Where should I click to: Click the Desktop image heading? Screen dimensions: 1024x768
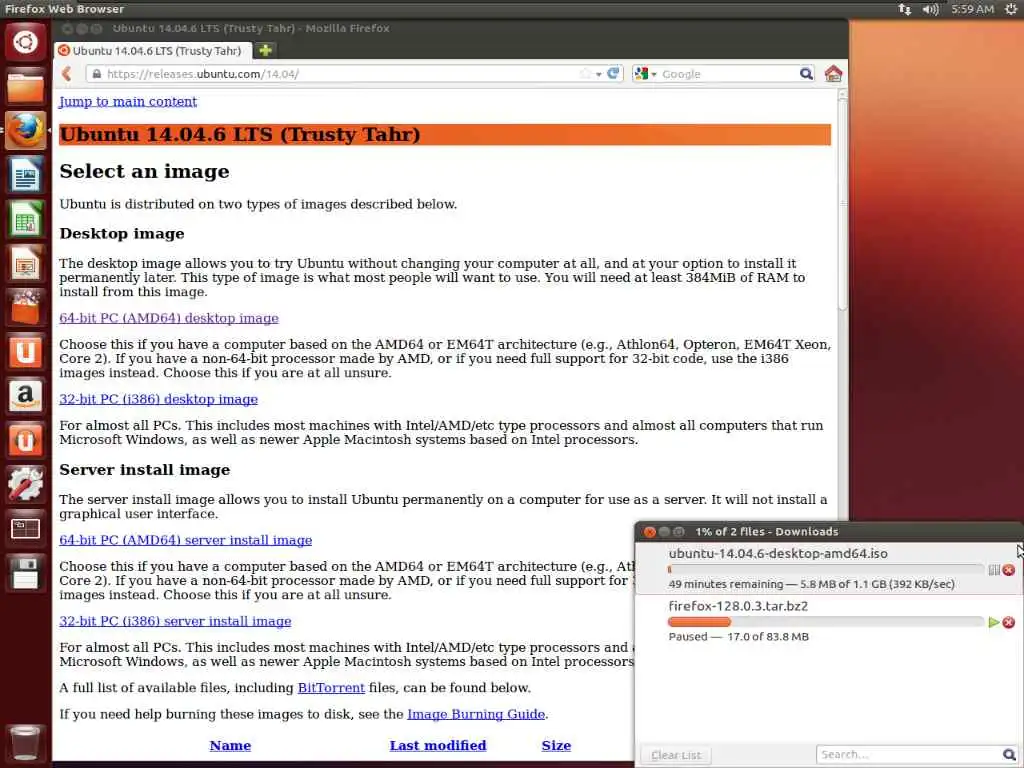tap(122, 233)
